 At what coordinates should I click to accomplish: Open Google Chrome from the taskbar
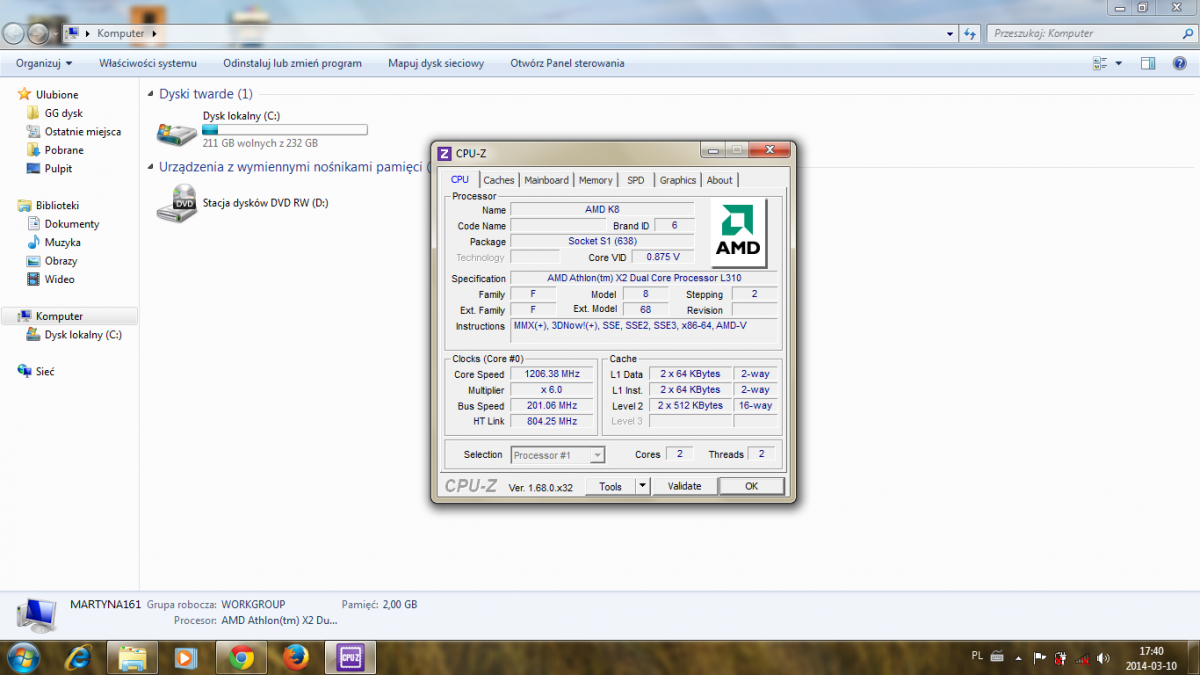(x=241, y=657)
